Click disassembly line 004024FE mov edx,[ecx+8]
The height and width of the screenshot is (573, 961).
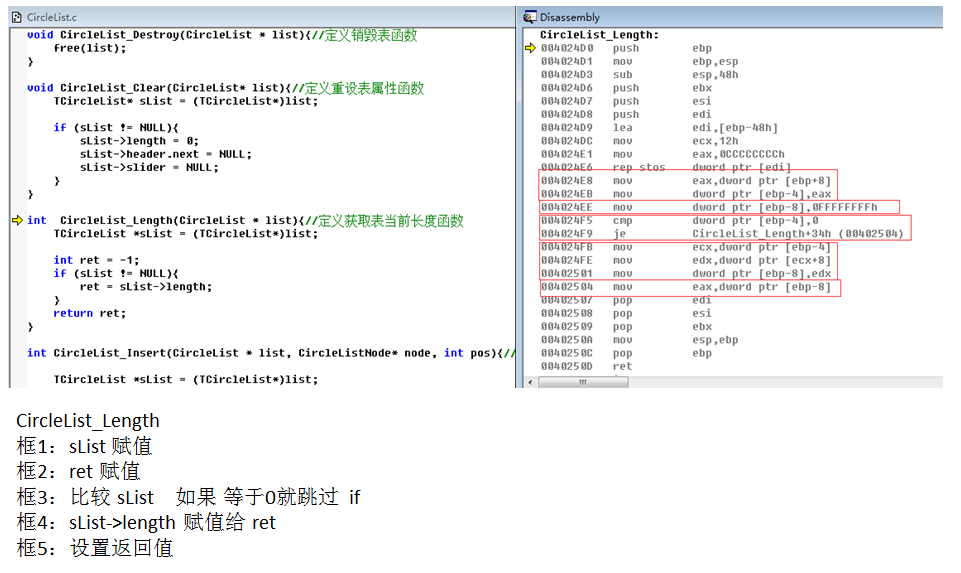coord(686,260)
